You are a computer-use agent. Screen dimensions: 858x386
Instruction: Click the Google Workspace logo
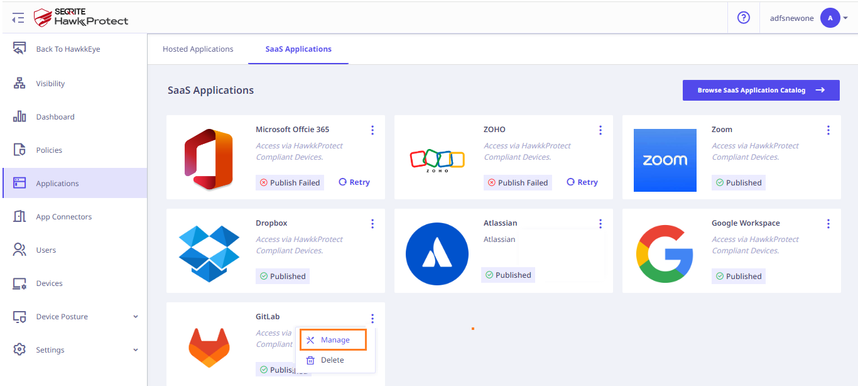(x=664, y=254)
